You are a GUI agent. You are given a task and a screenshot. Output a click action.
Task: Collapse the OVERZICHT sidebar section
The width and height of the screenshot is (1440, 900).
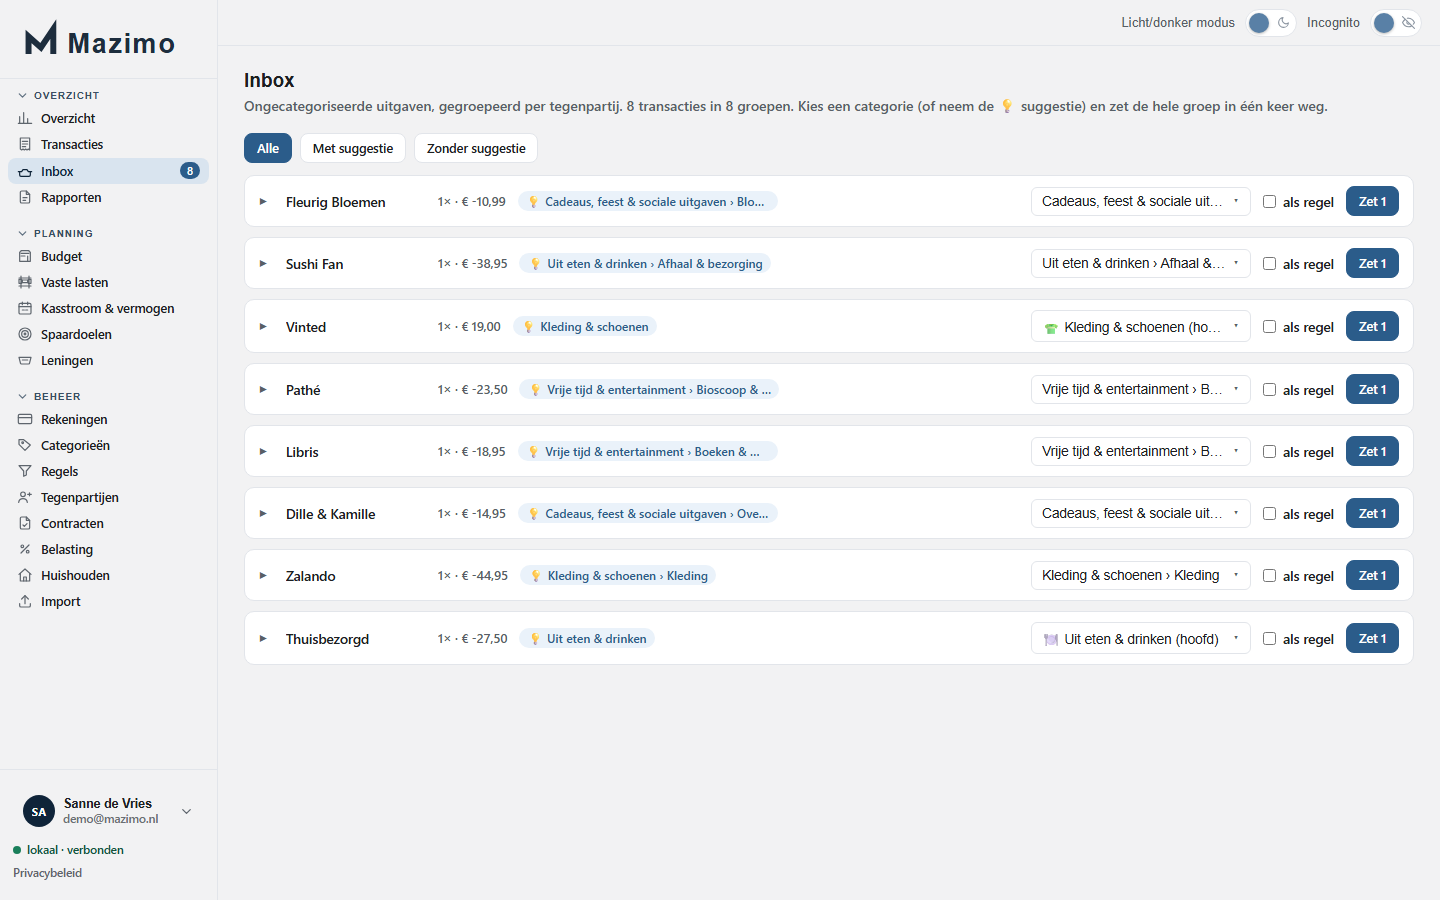click(x=58, y=95)
